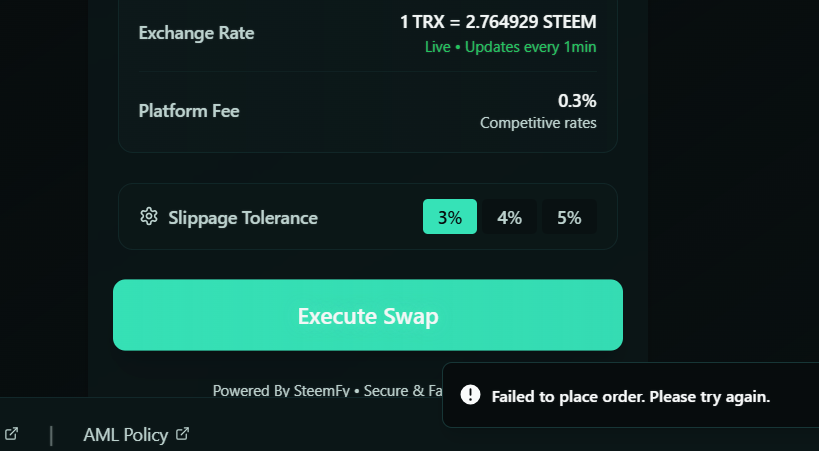
Task: Click the Slippage Tolerance gear icon
Action: [149, 216]
